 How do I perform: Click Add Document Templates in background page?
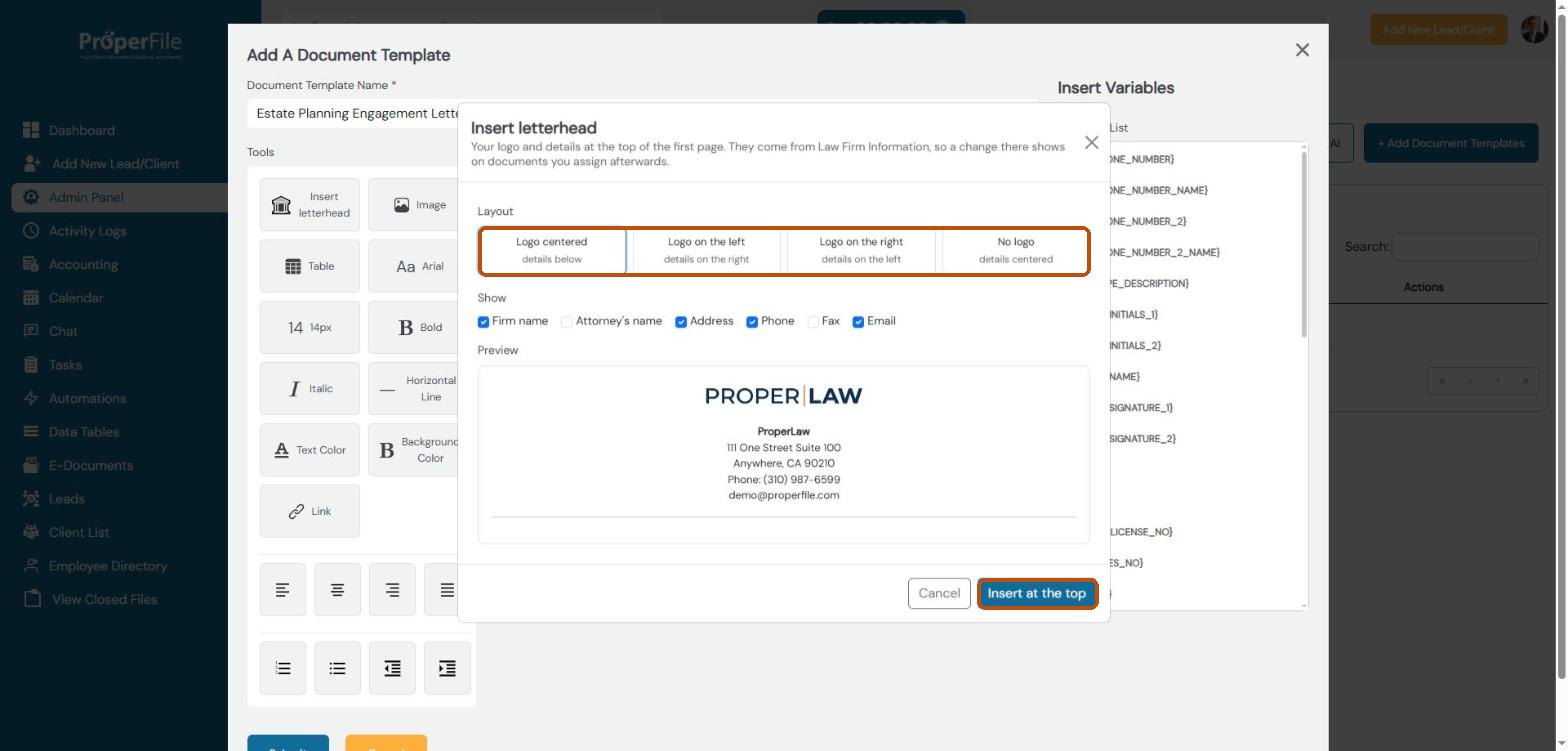pyautogui.click(x=1451, y=143)
